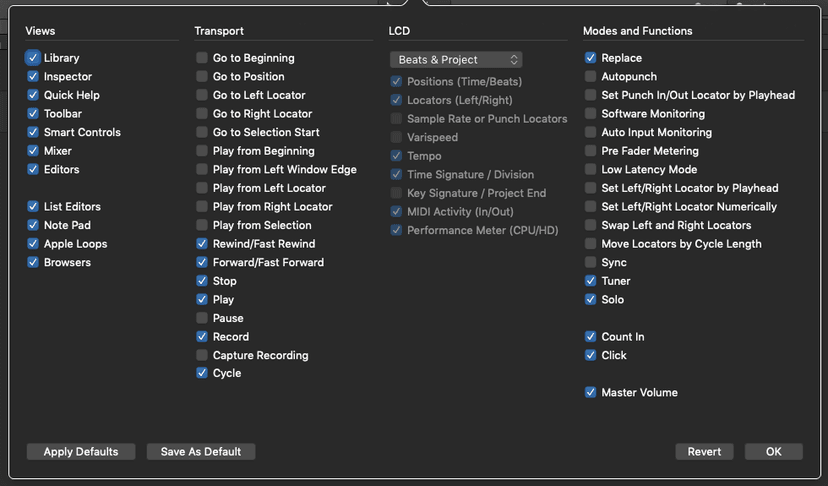Uncheck the Tuner checkbox
The width and height of the screenshot is (828, 486).
590,281
